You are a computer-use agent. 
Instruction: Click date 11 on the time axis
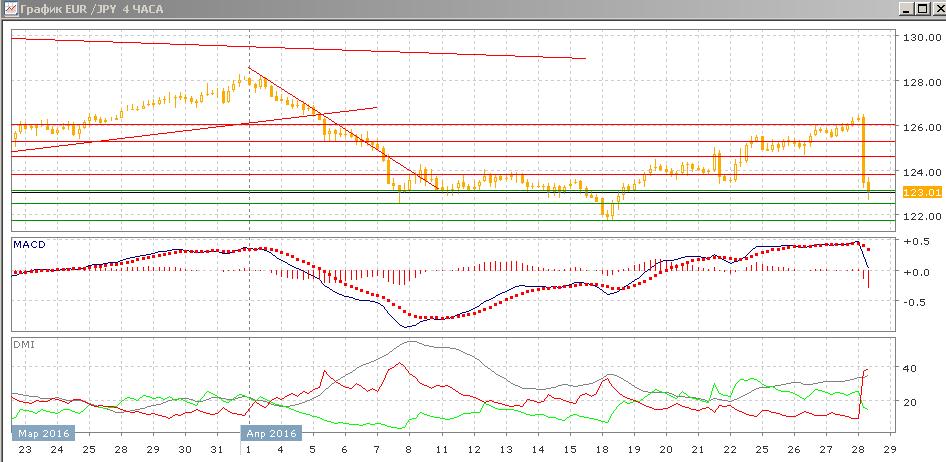(442, 450)
